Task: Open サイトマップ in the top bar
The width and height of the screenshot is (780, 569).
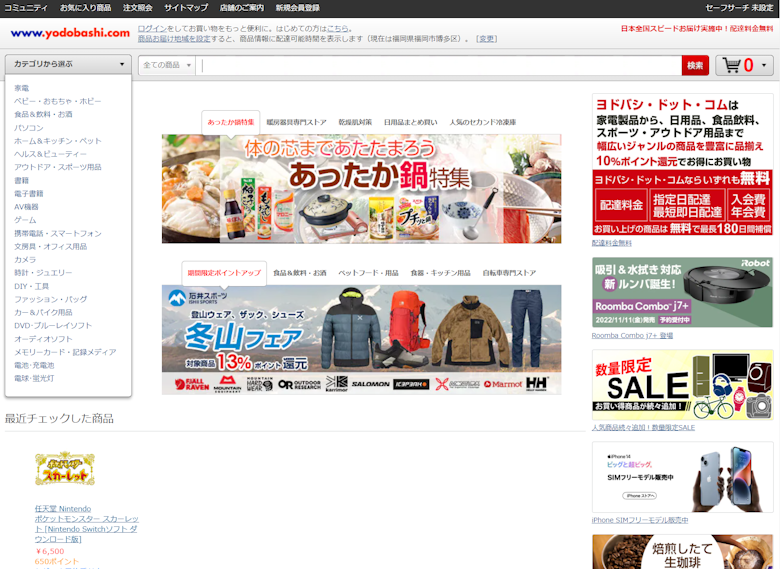Action: click(186, 8)
